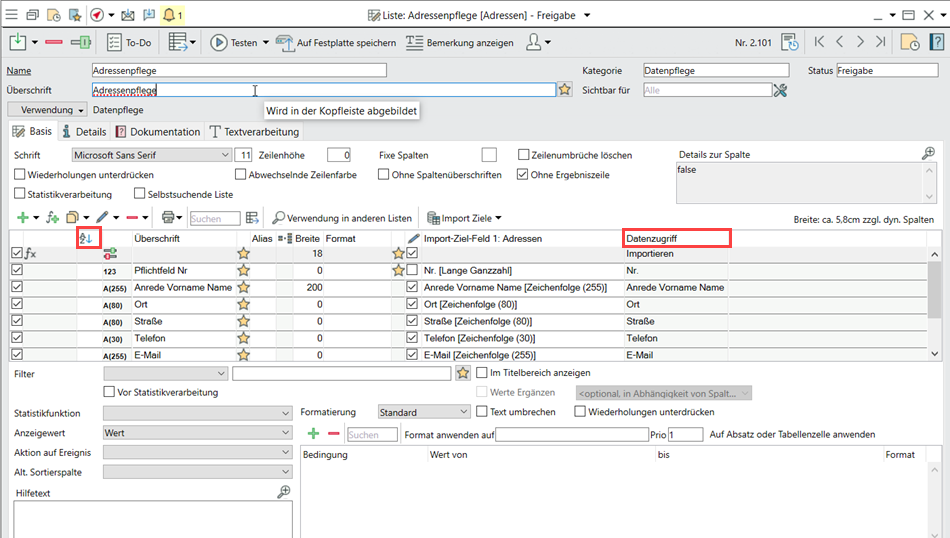Toggle Abwechselnde Zeilenfarbe checkbox
The width and height of the screenshot is (950, 538).
tap(240, 175)
